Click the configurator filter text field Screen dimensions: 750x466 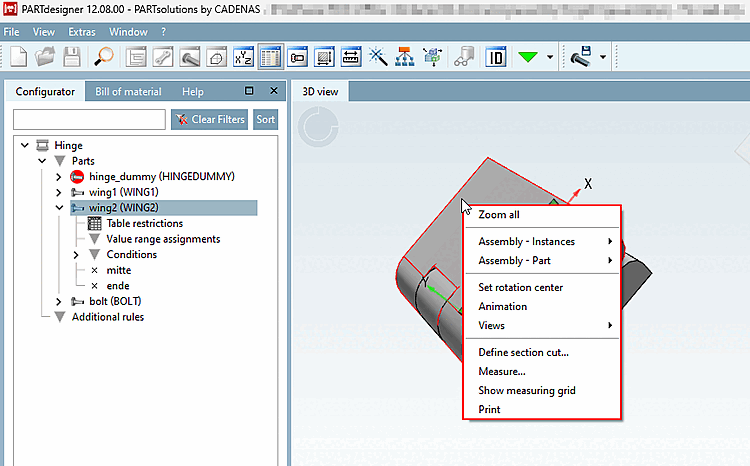[89, 119]
